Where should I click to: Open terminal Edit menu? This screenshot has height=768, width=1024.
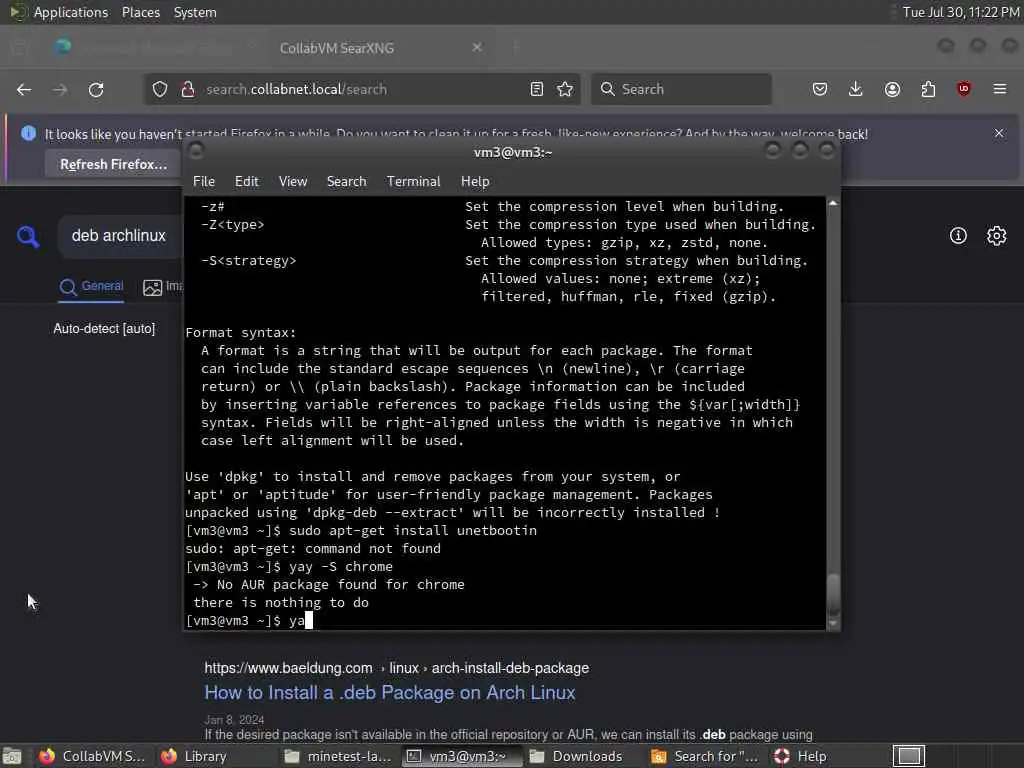[246, 182]
